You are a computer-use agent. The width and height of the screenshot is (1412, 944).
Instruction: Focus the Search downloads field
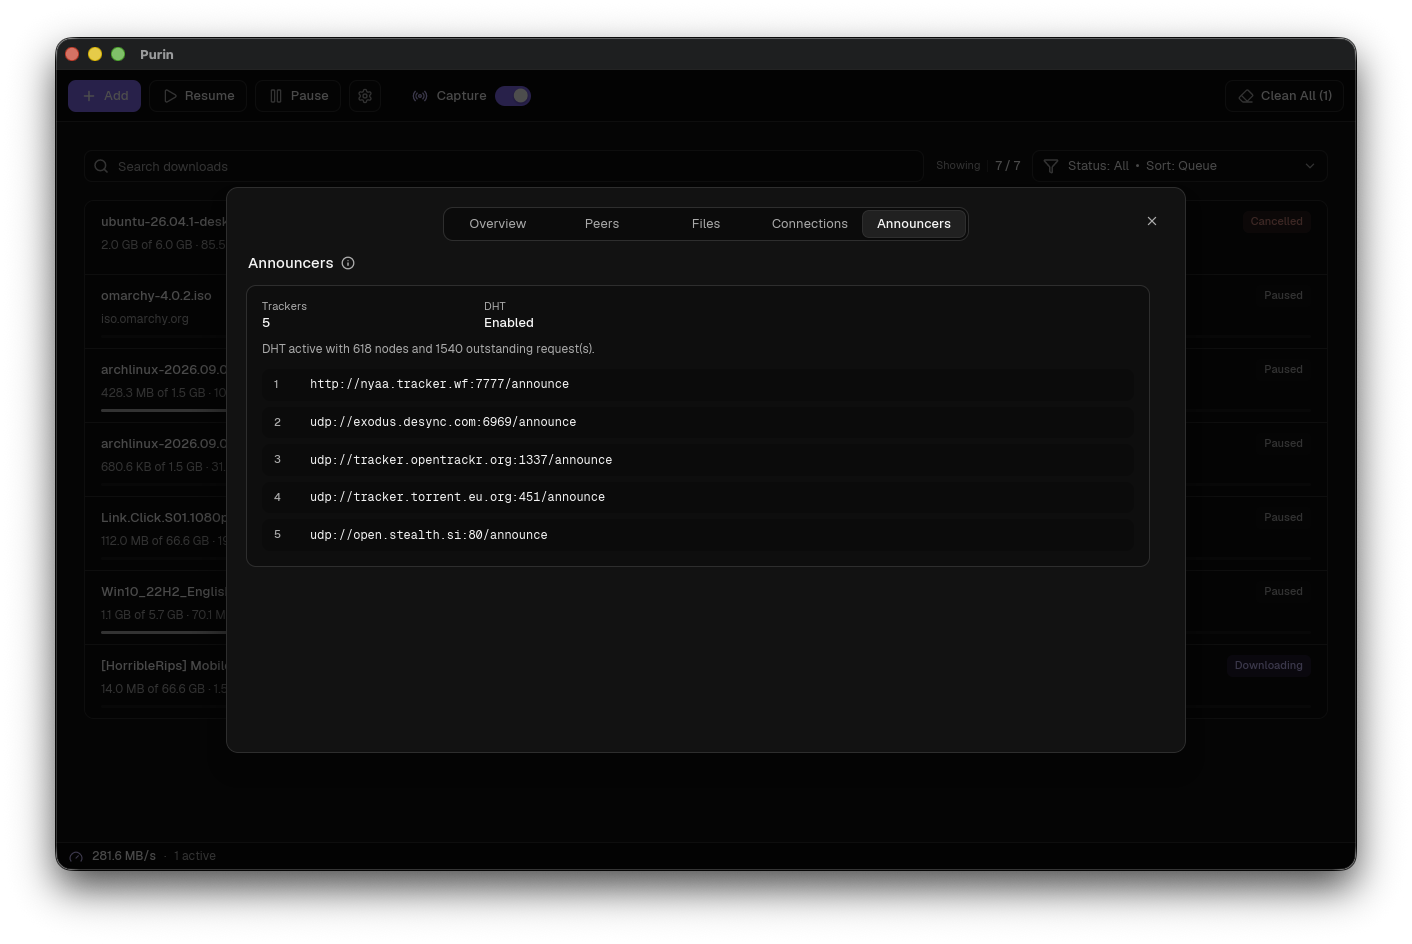pos(504,166)
